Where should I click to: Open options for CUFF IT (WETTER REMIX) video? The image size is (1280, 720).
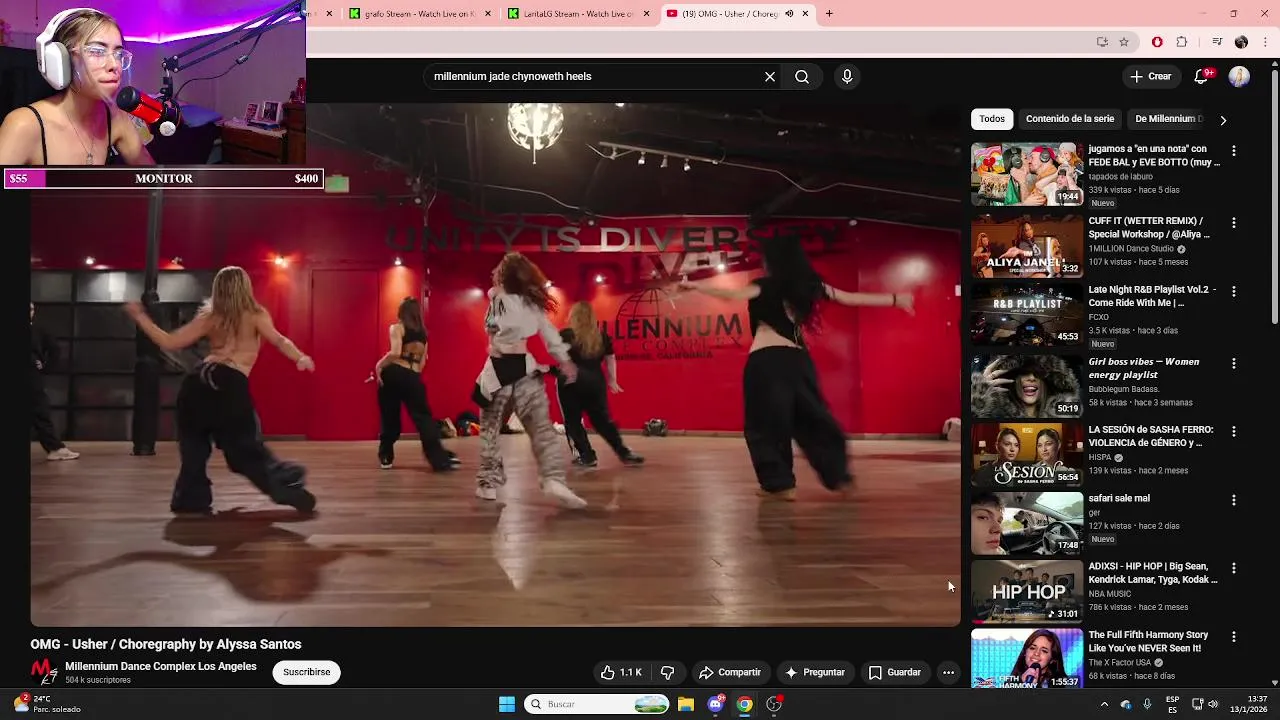tap(1234, 222)
